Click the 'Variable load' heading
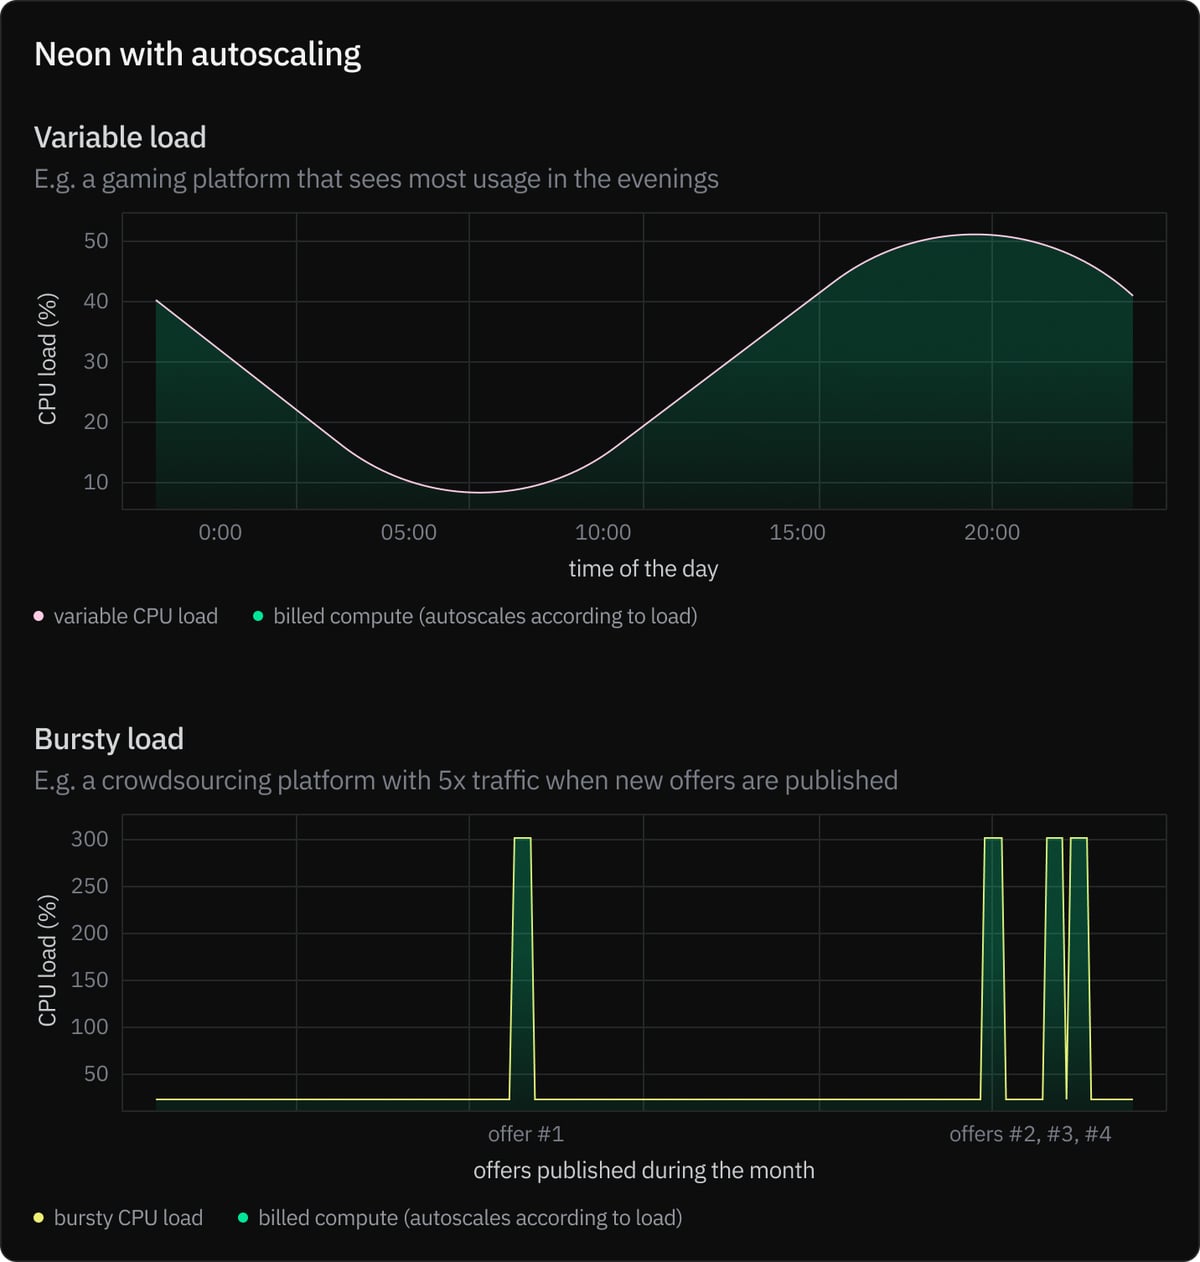This screenshot has height=1262, width=1200. point(120,137)
